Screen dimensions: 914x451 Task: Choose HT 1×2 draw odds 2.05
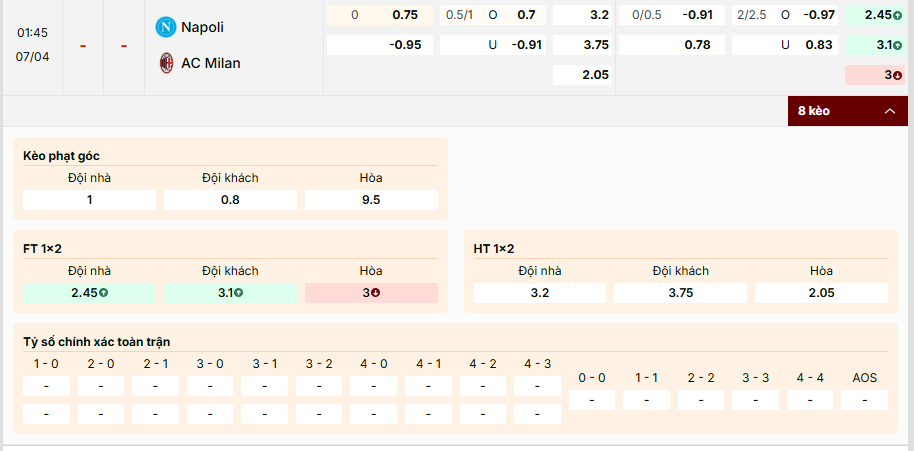pos(821,293)
